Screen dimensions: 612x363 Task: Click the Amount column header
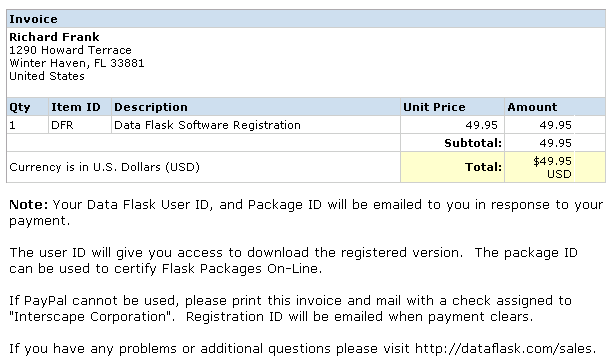pyautogui.click(x=532, y=107)
